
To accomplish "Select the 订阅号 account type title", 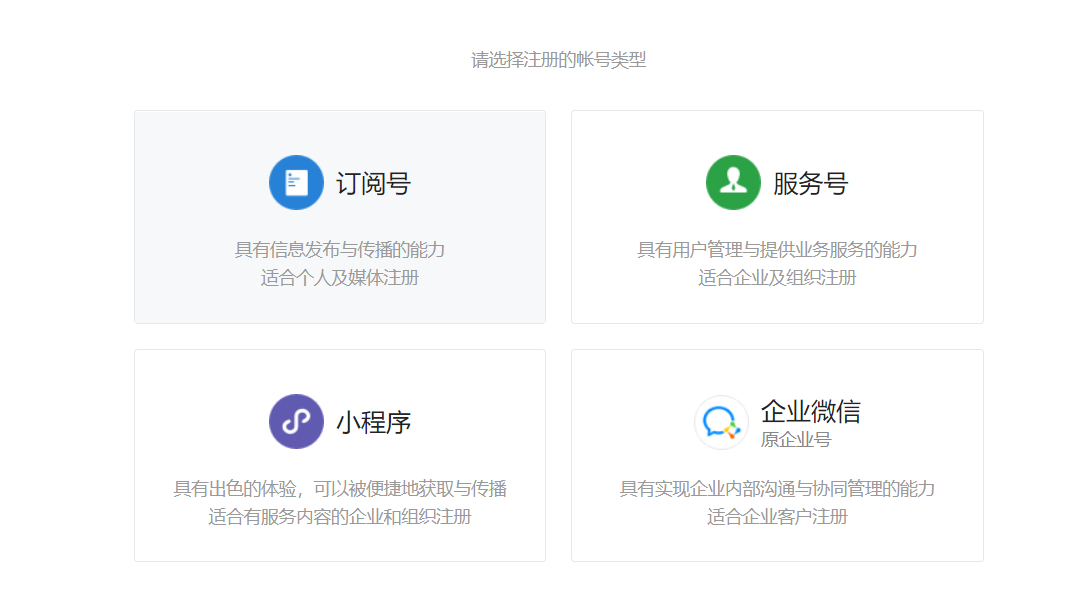I will 373,183.
